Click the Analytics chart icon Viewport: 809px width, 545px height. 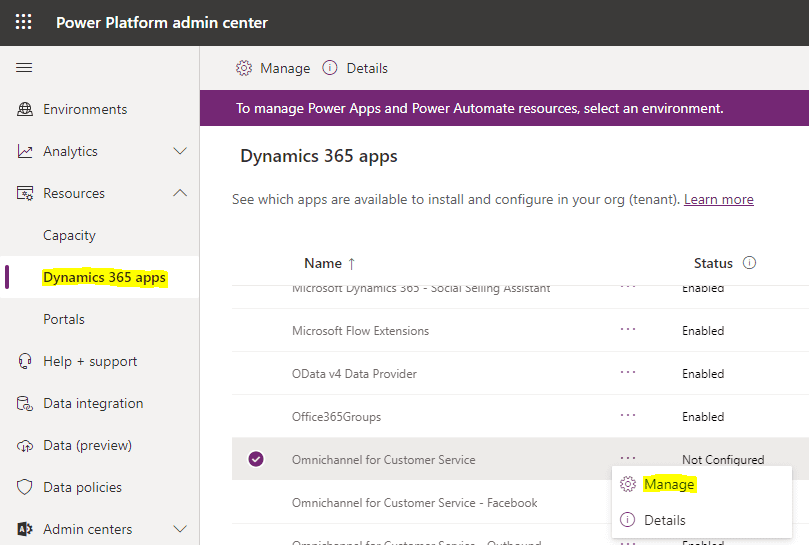coord(25,151)
